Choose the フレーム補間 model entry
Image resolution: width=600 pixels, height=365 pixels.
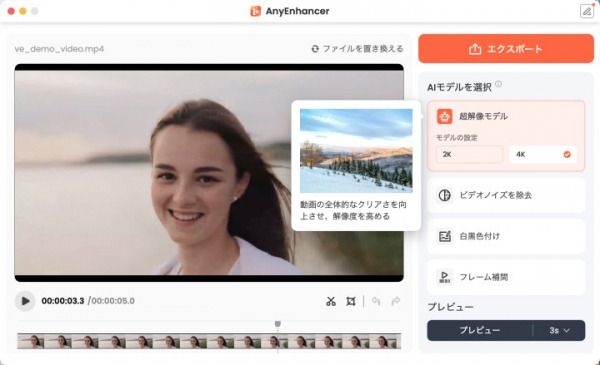point(506,277)
